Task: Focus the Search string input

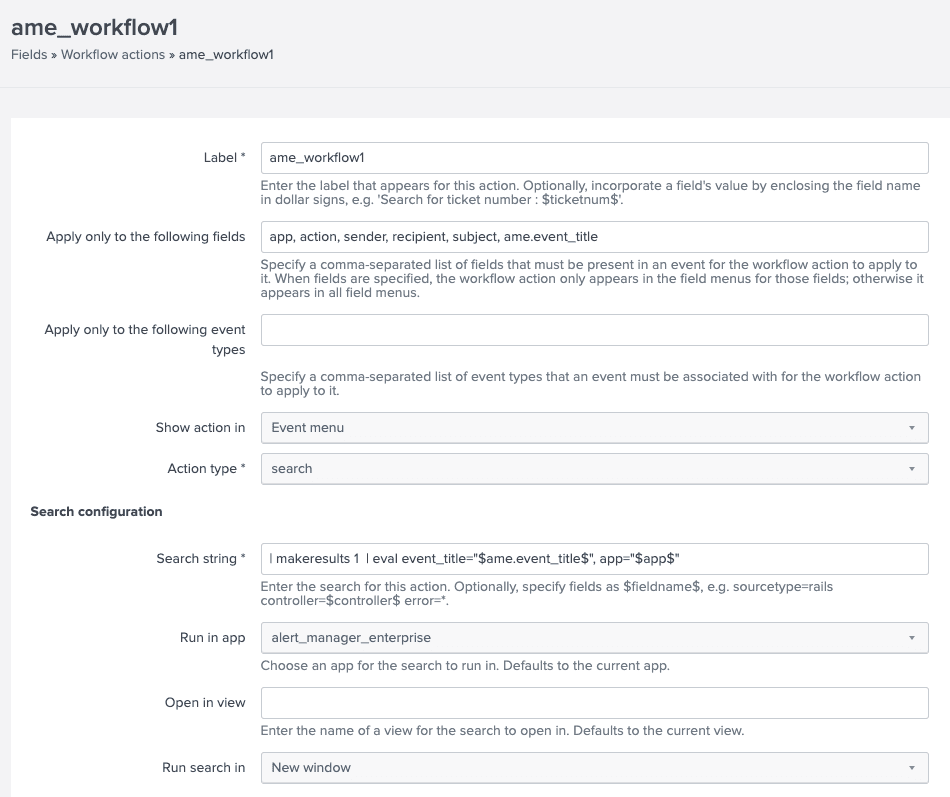Action: [594, 559]
